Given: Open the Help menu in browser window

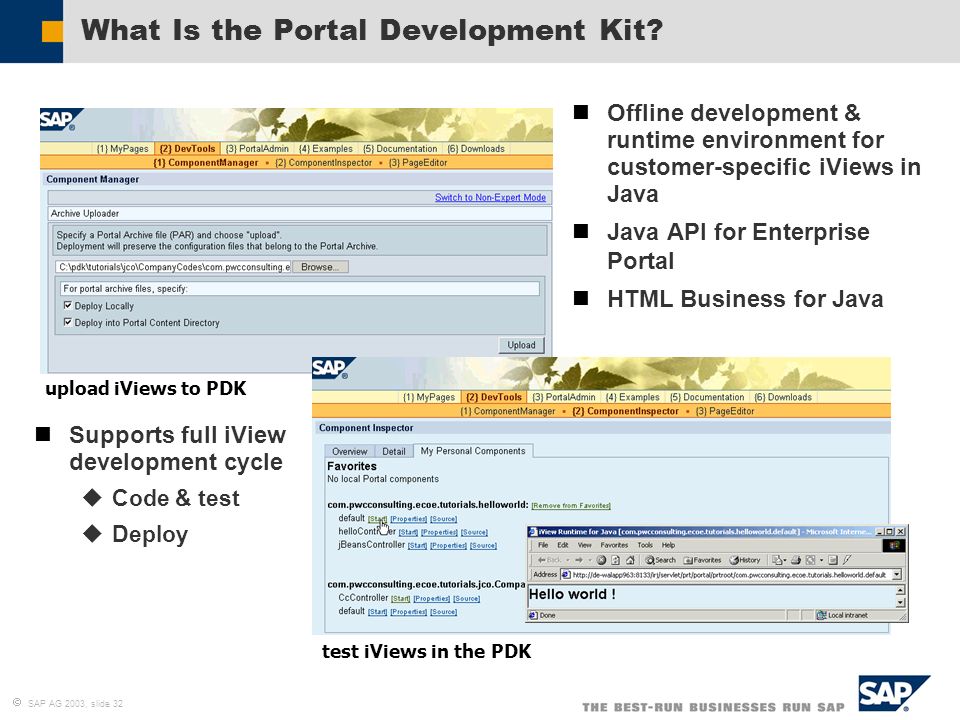Looking at the screenshot, I should tap(669, 545).
